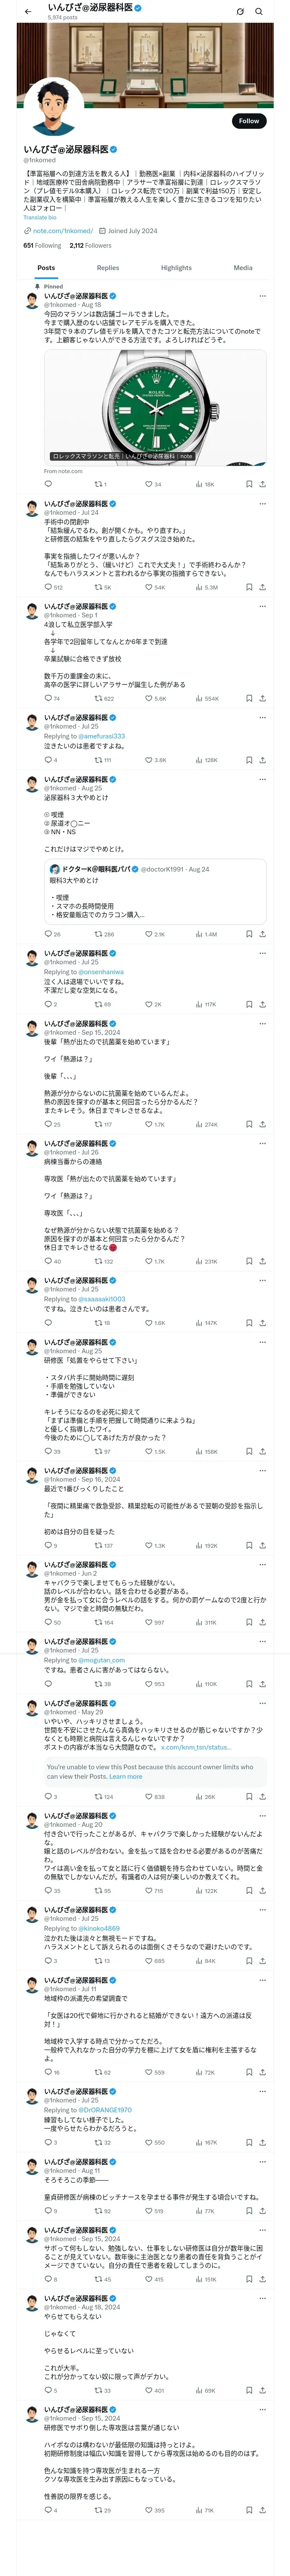Share the Sep 1 post via its share icon
Screen dimensions: 290x2576
tap(262, 698)
